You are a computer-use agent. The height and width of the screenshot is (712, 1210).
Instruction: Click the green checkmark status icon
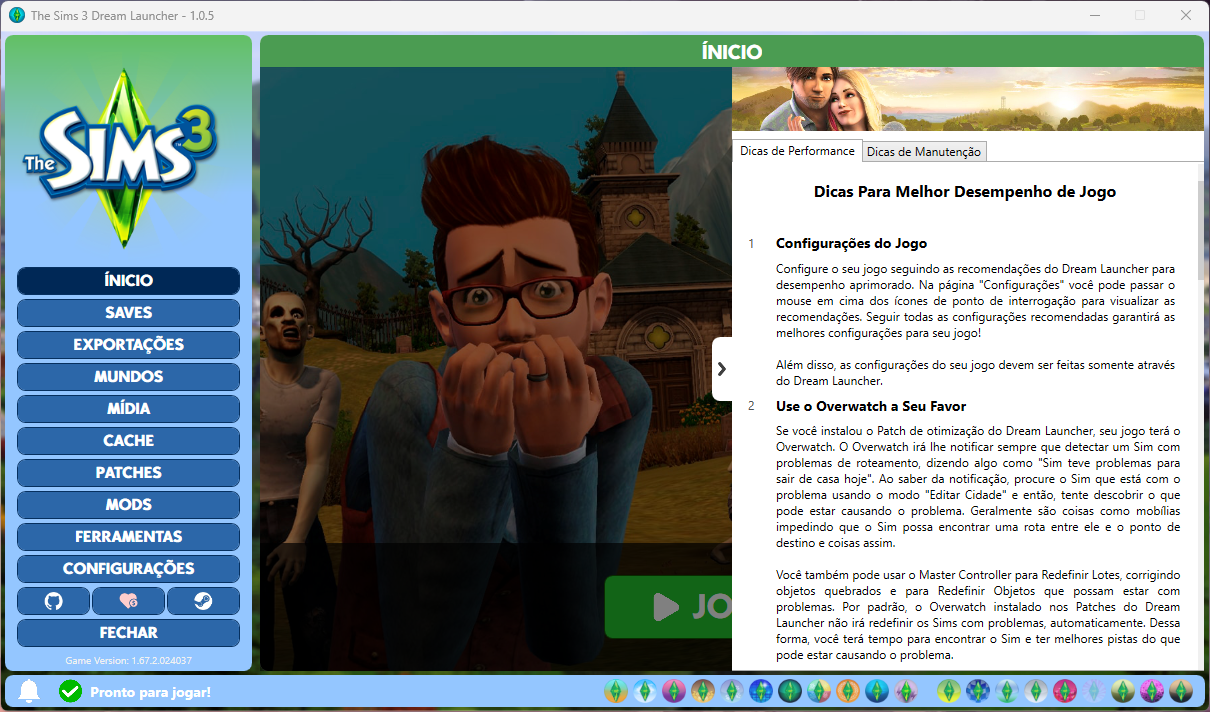pos(70,691)
